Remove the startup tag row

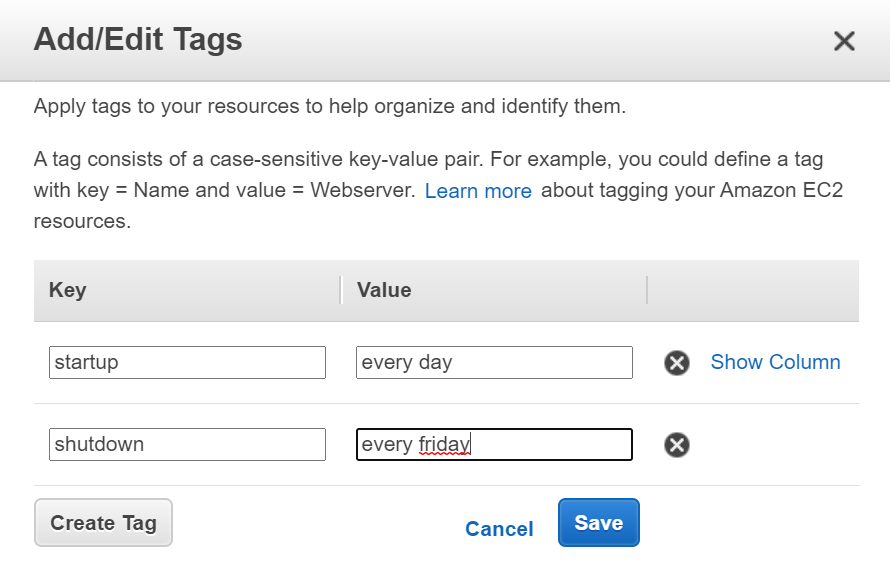click(677, 363)
